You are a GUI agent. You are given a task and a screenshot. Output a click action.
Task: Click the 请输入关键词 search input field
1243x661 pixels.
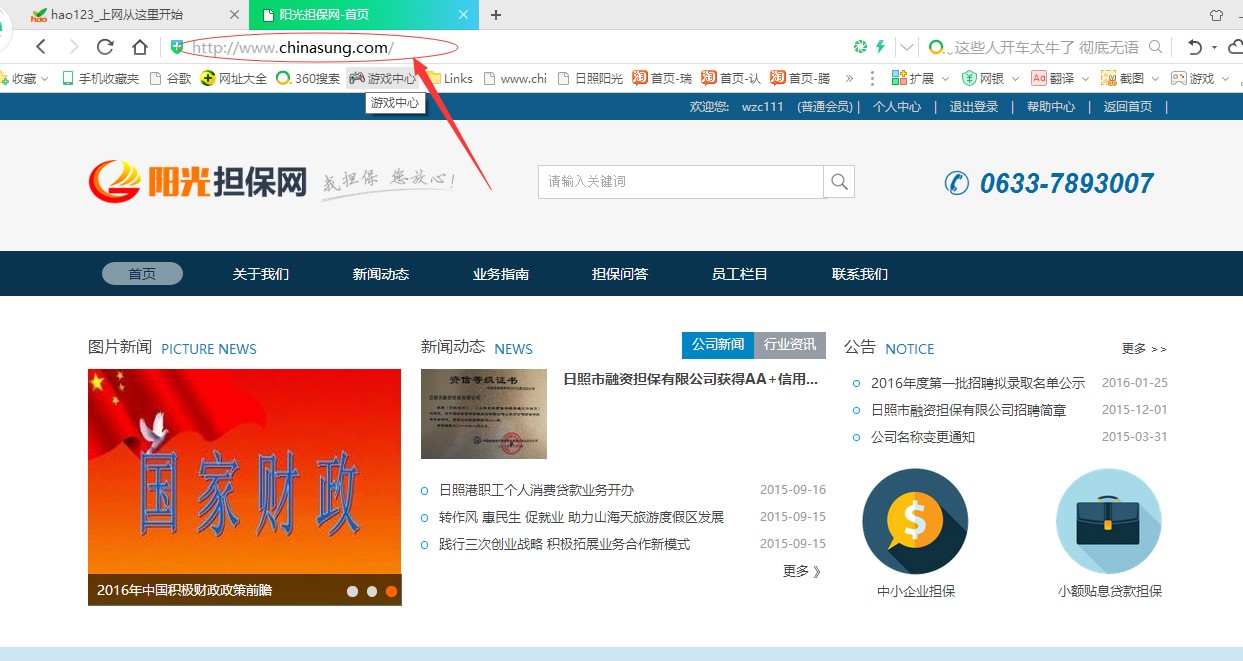click(680, 182)
